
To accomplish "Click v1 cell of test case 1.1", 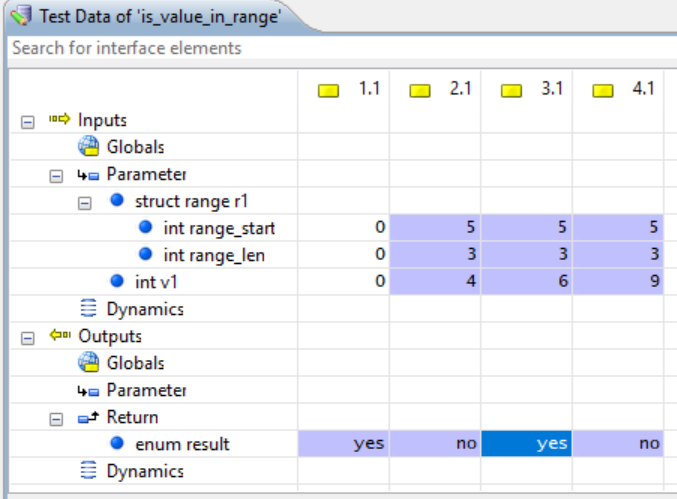I will pyautogui.click(x=344, y=281).
